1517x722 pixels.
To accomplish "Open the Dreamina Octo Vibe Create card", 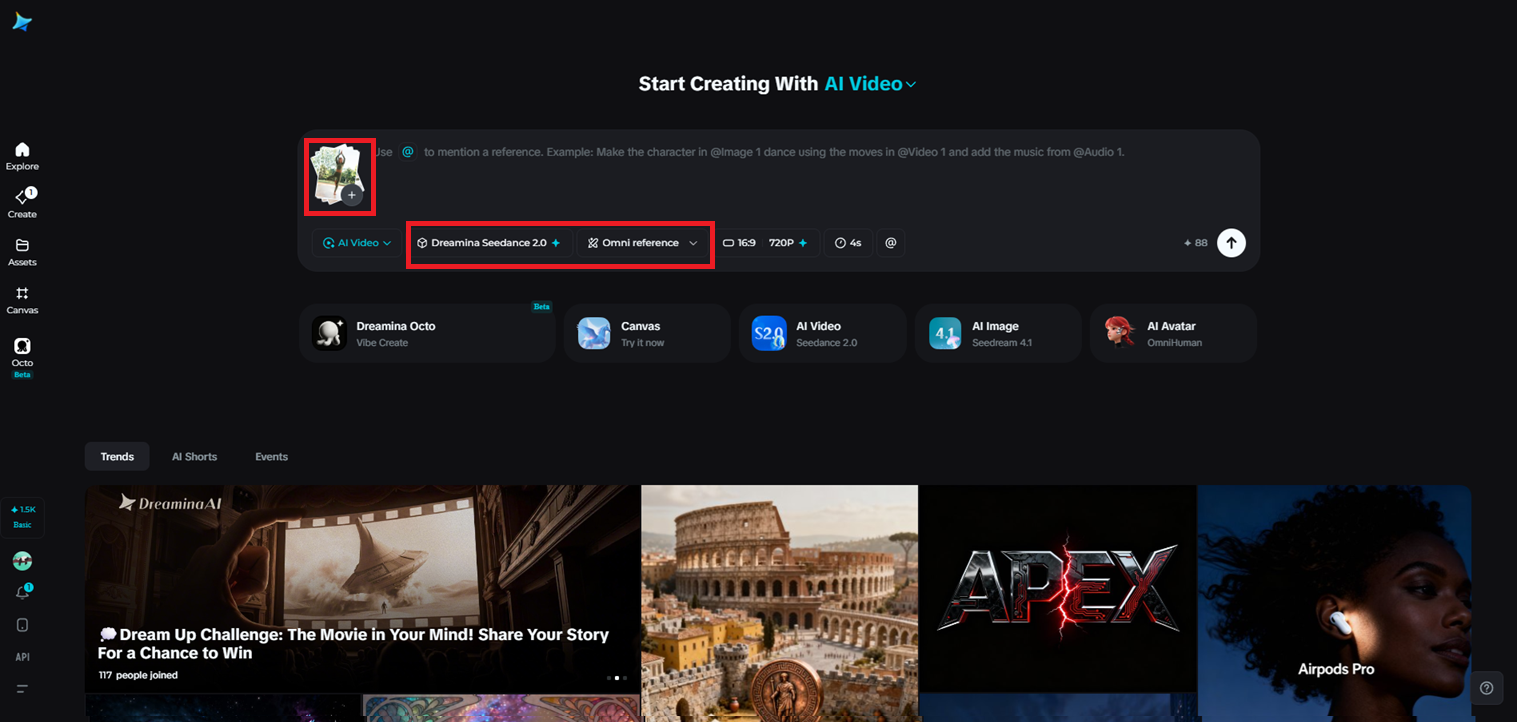I will tap(427, 333).
